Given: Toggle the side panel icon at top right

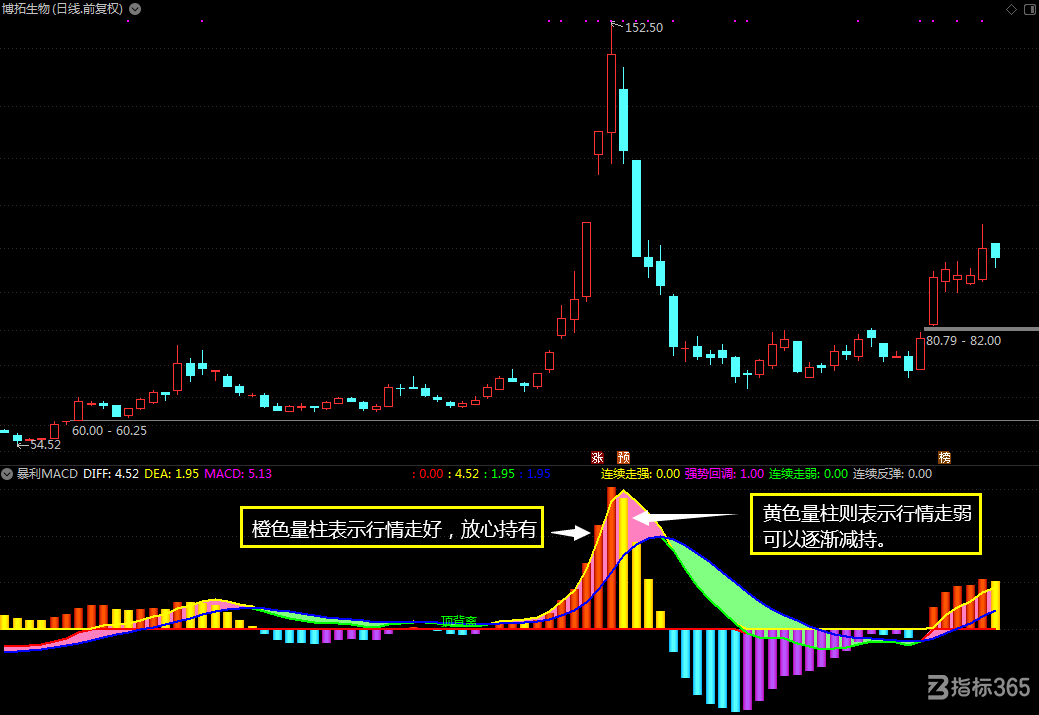Looking at the screenshot, I should [1030, 9].
